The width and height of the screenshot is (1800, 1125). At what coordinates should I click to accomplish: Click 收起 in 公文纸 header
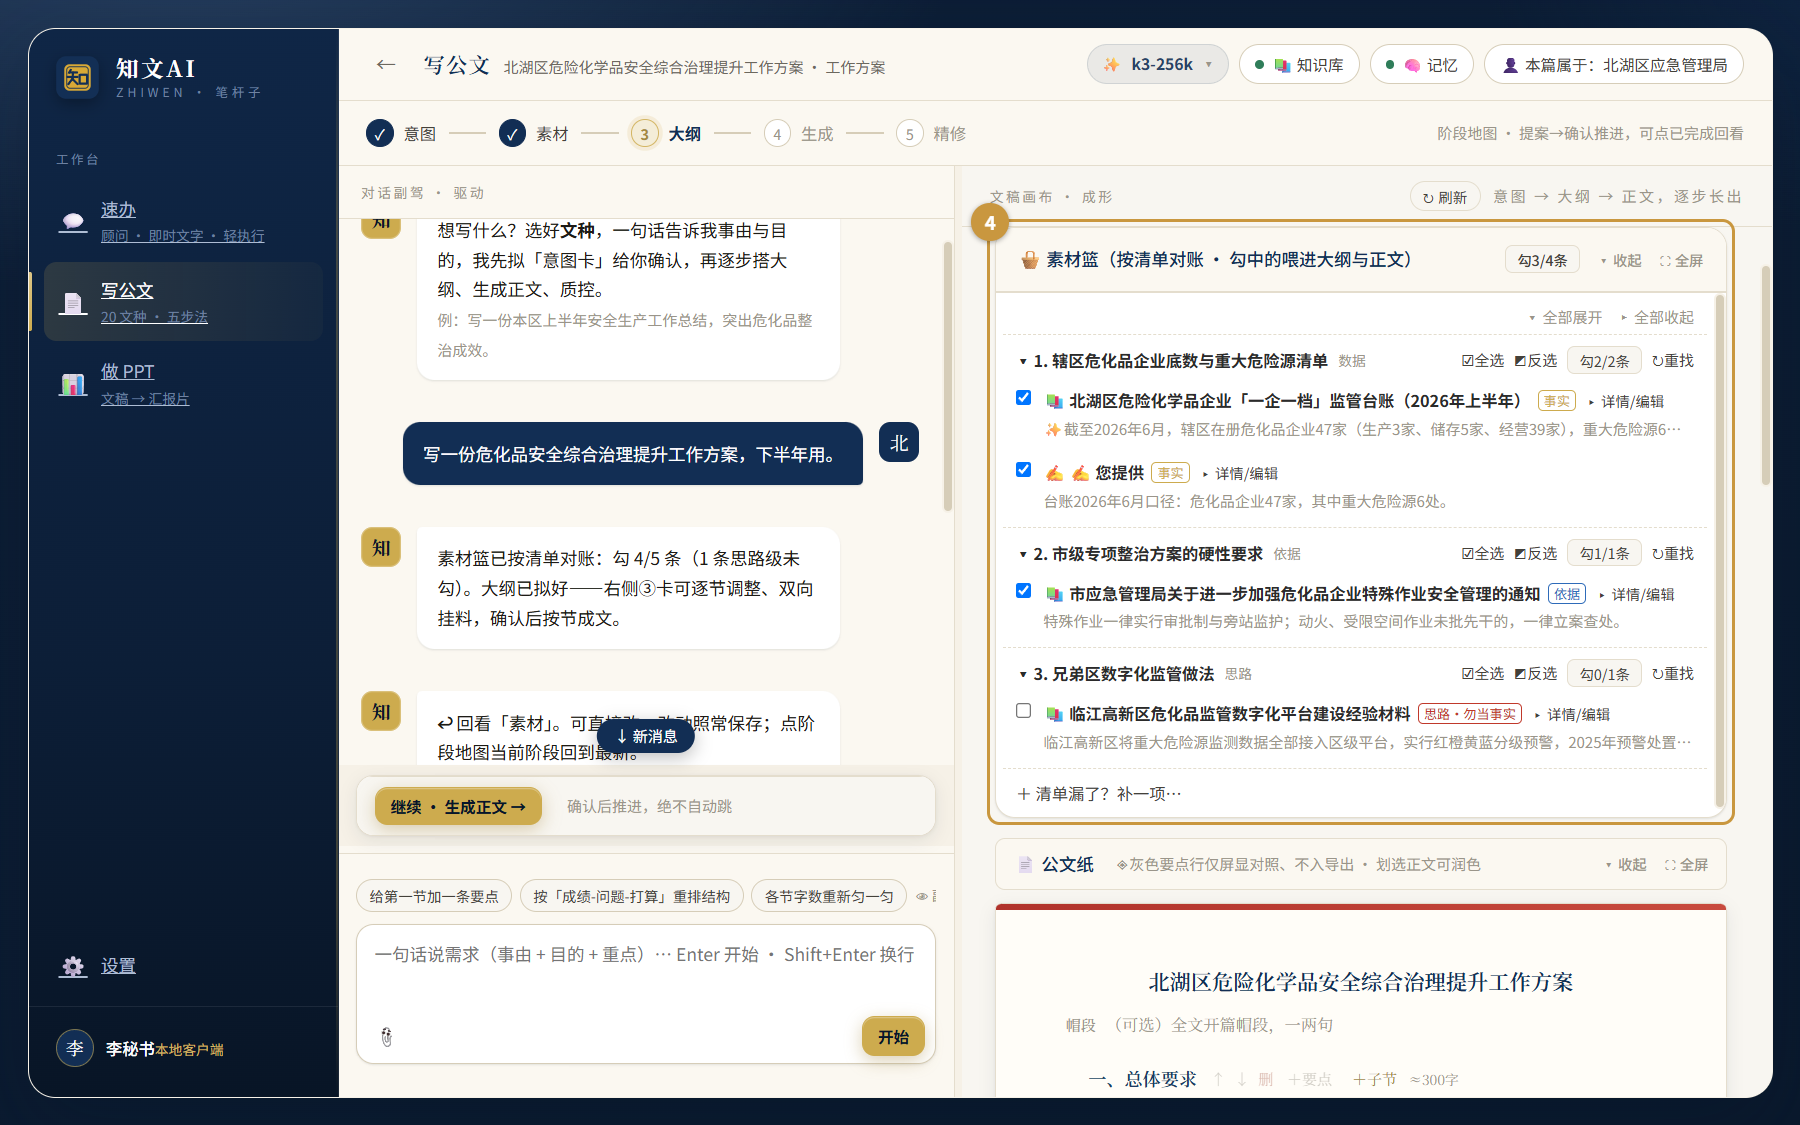[1626, 864]
